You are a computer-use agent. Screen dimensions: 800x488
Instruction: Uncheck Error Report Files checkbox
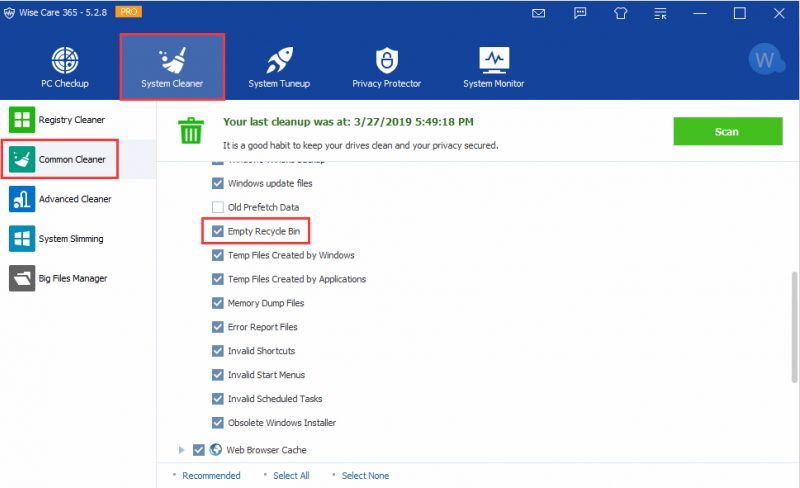pyautogui.click(x=218, y=327)
